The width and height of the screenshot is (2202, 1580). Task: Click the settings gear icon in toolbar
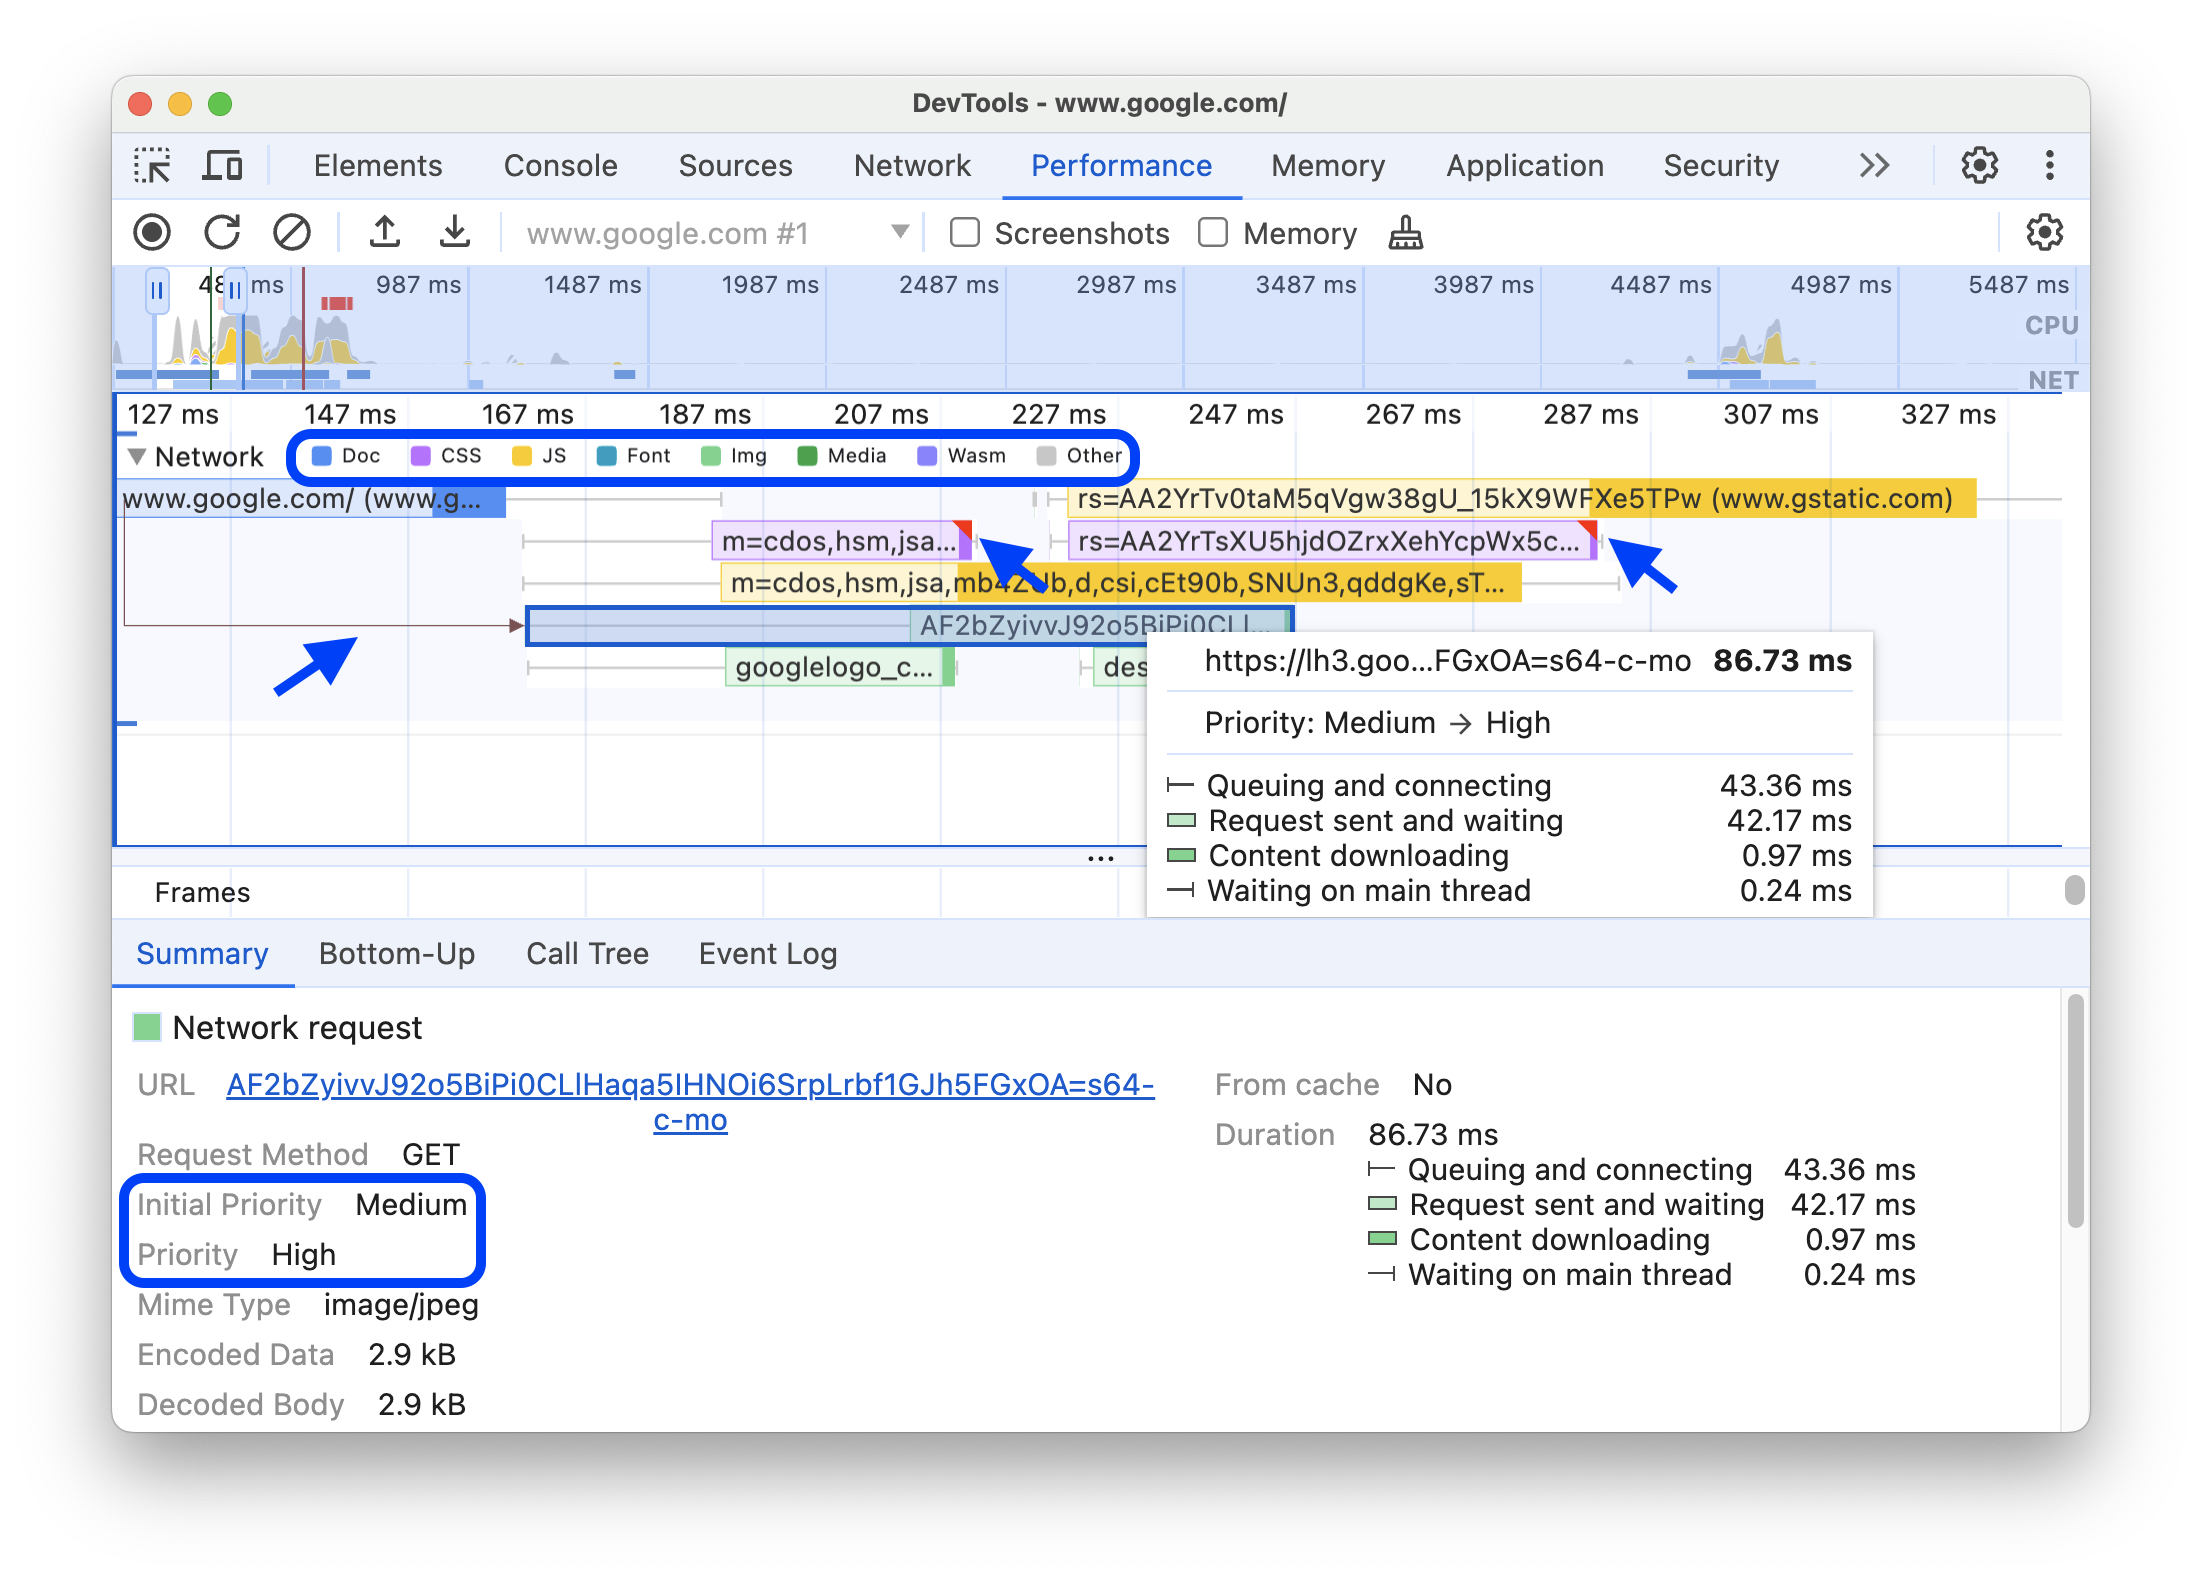(x=1981, y=164)
